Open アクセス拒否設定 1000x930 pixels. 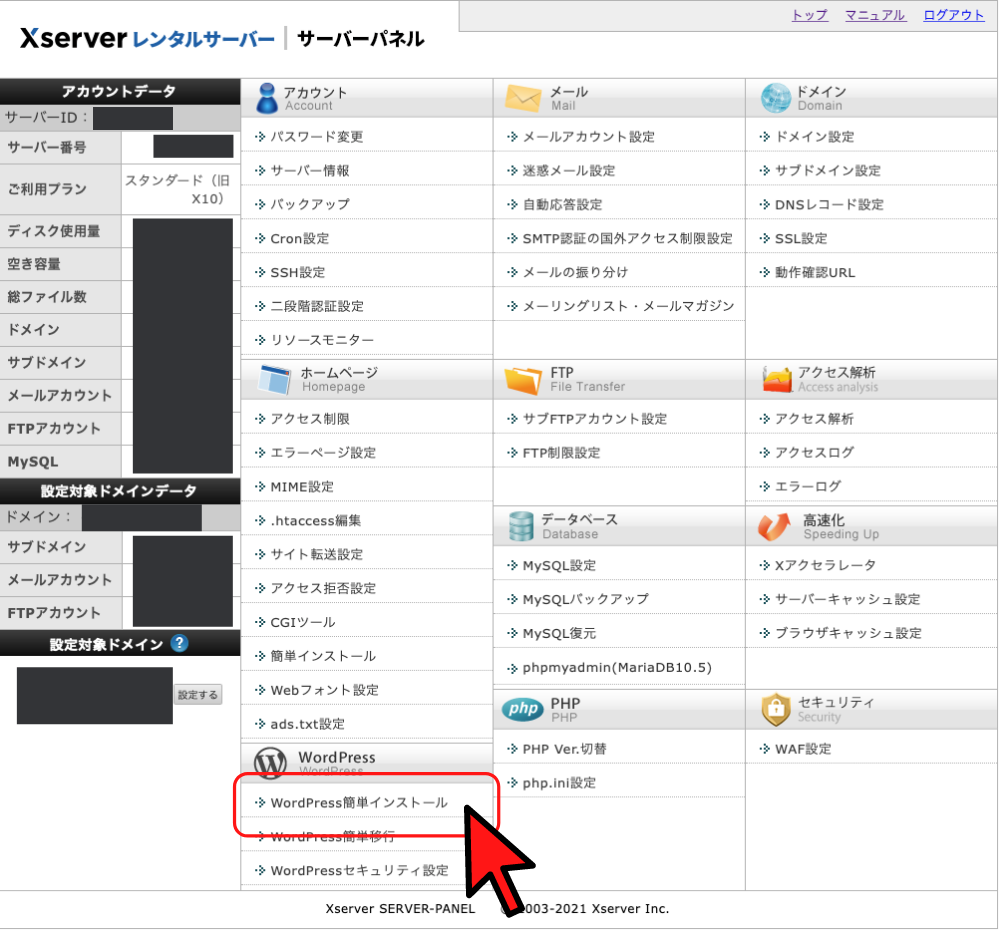coord(323,588)
